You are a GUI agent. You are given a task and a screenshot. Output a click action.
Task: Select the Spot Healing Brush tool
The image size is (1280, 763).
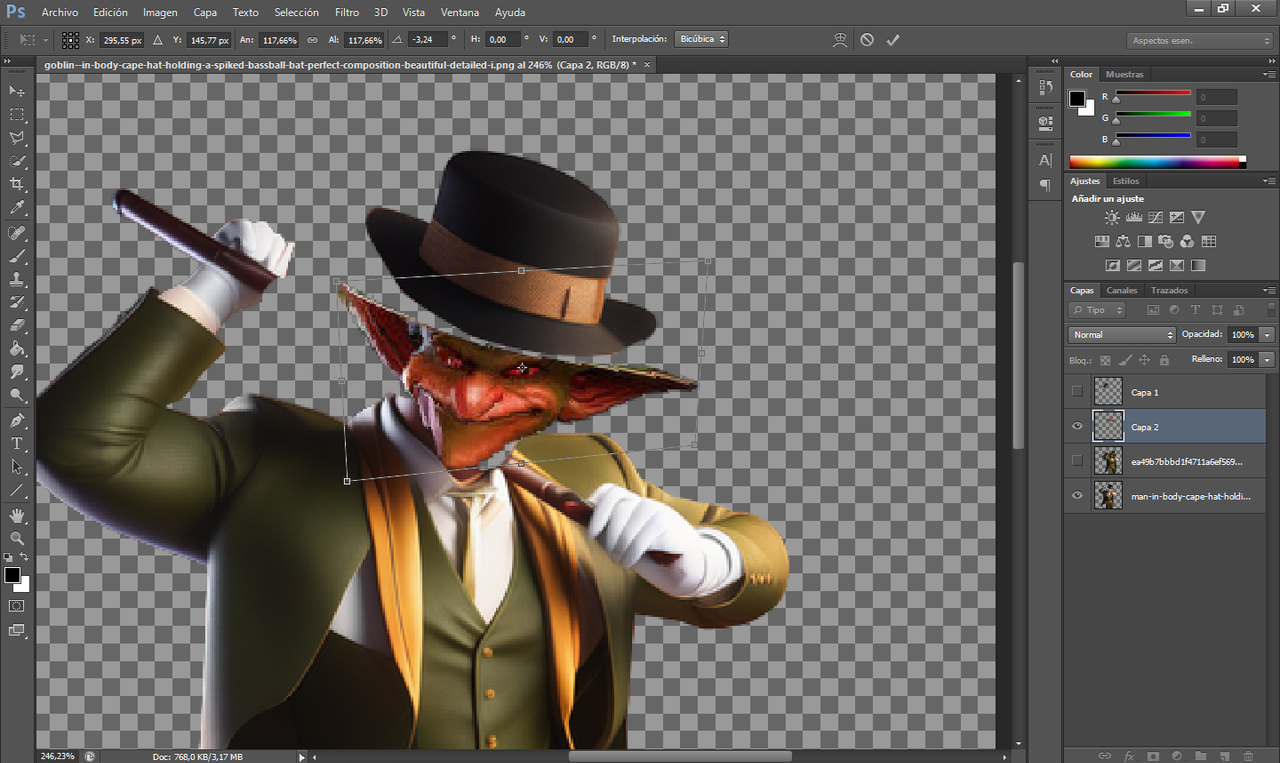(17, 232)
